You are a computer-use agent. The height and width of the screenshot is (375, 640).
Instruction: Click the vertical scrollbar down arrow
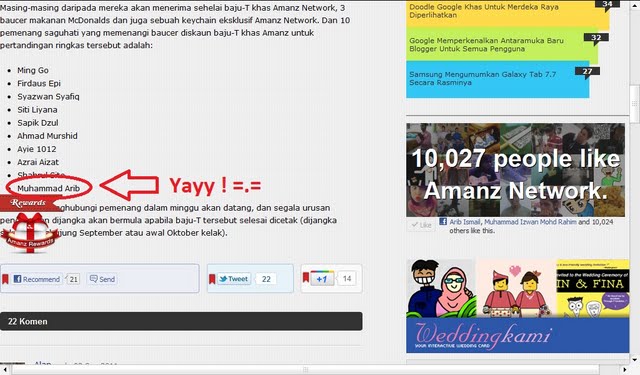[634, 360]
